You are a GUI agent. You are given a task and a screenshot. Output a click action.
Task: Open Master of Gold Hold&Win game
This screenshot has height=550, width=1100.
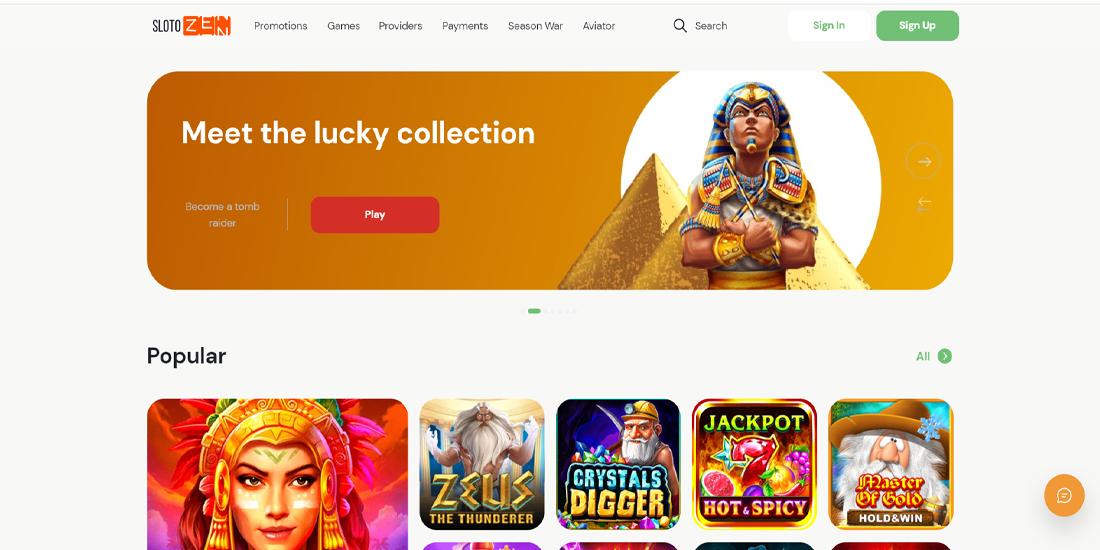pos(891,464)
